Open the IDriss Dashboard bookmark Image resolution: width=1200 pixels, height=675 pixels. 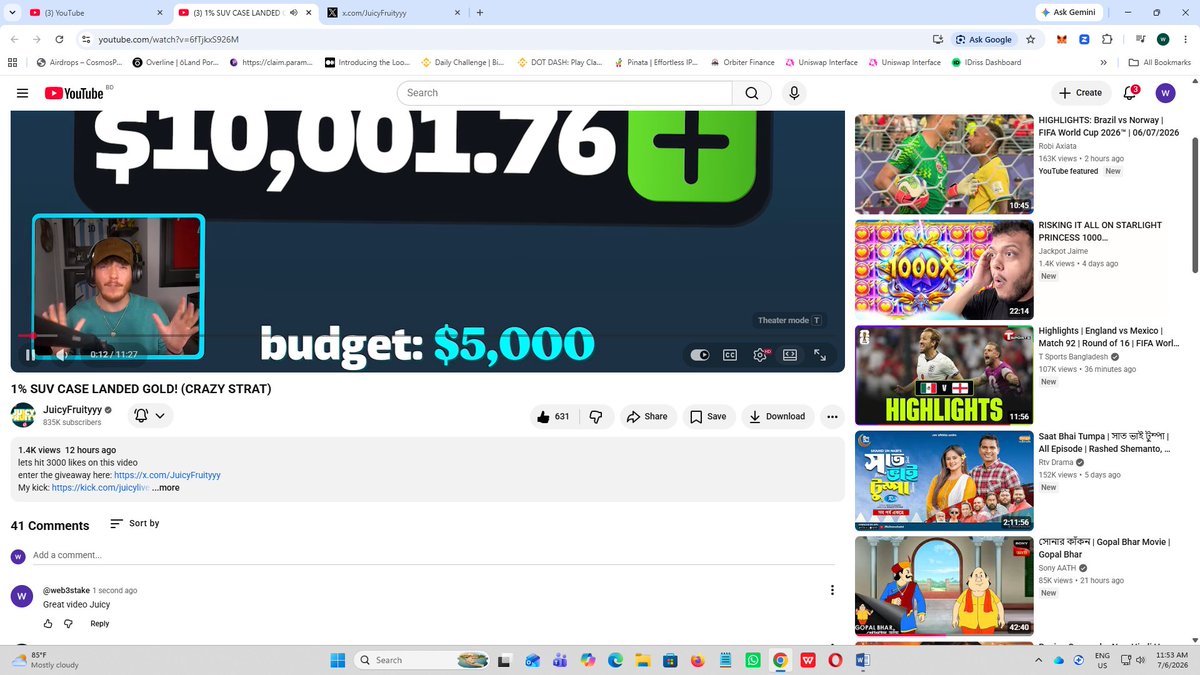coord(986,62)
